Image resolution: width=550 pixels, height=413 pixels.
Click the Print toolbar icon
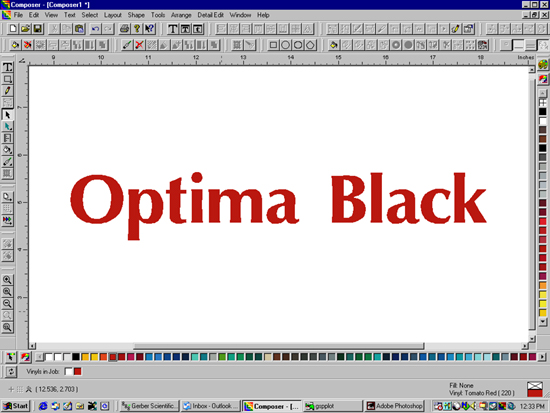(124, 28)
